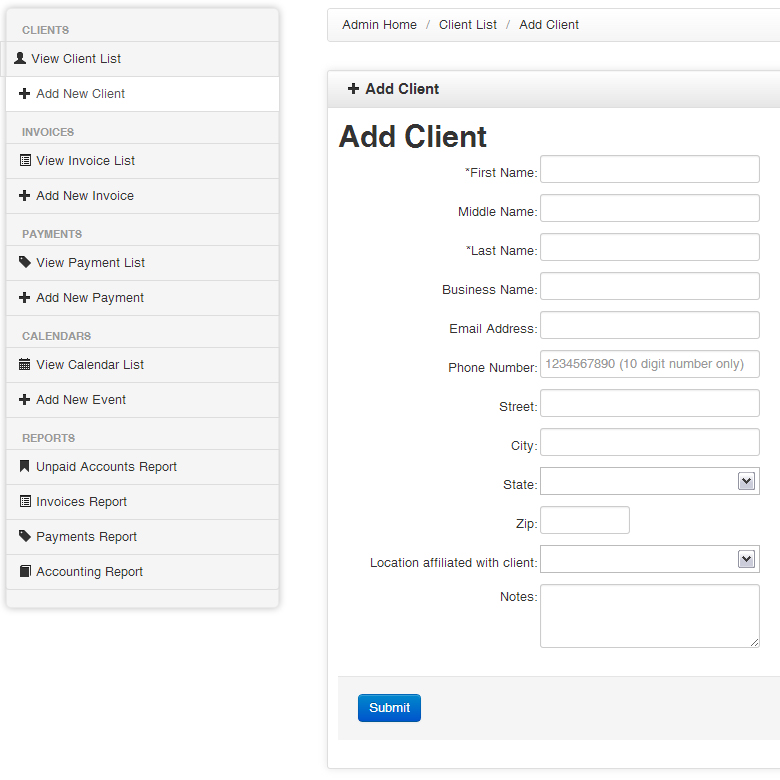Follow the Client List breadcrumb link
Image resolution: width=780 pixels, height=780 pixels.
click(468, 25)
